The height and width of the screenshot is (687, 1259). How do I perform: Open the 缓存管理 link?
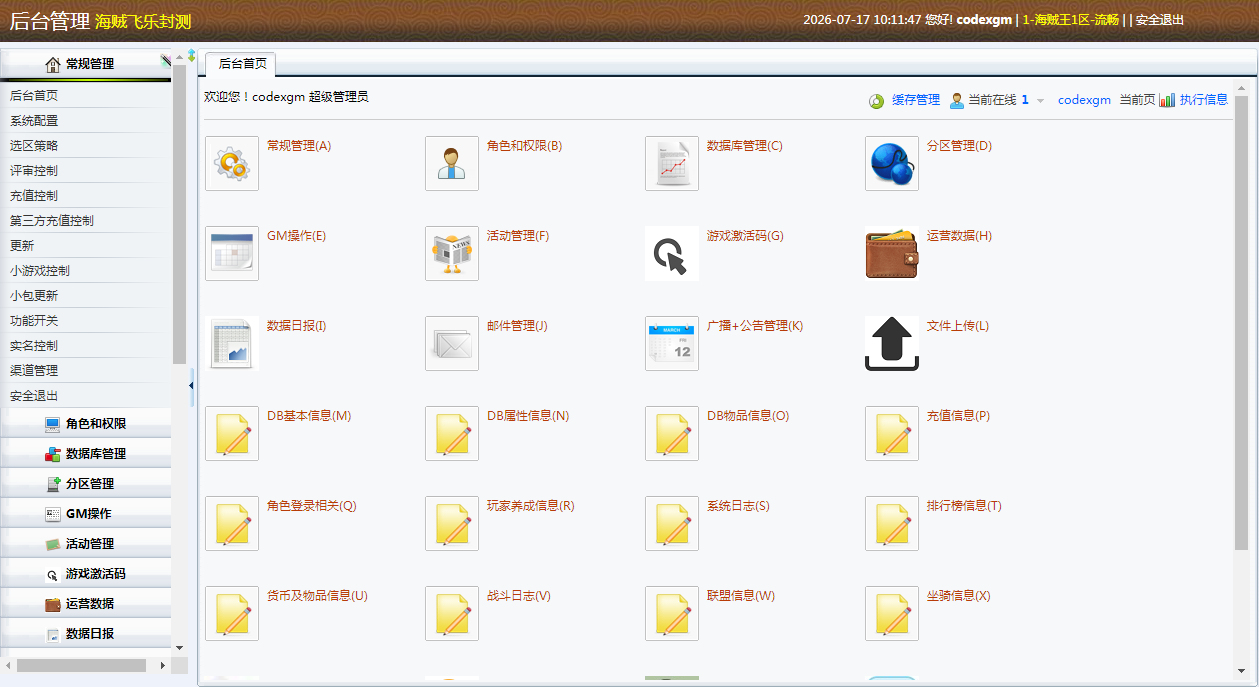[x=916, y=100]
